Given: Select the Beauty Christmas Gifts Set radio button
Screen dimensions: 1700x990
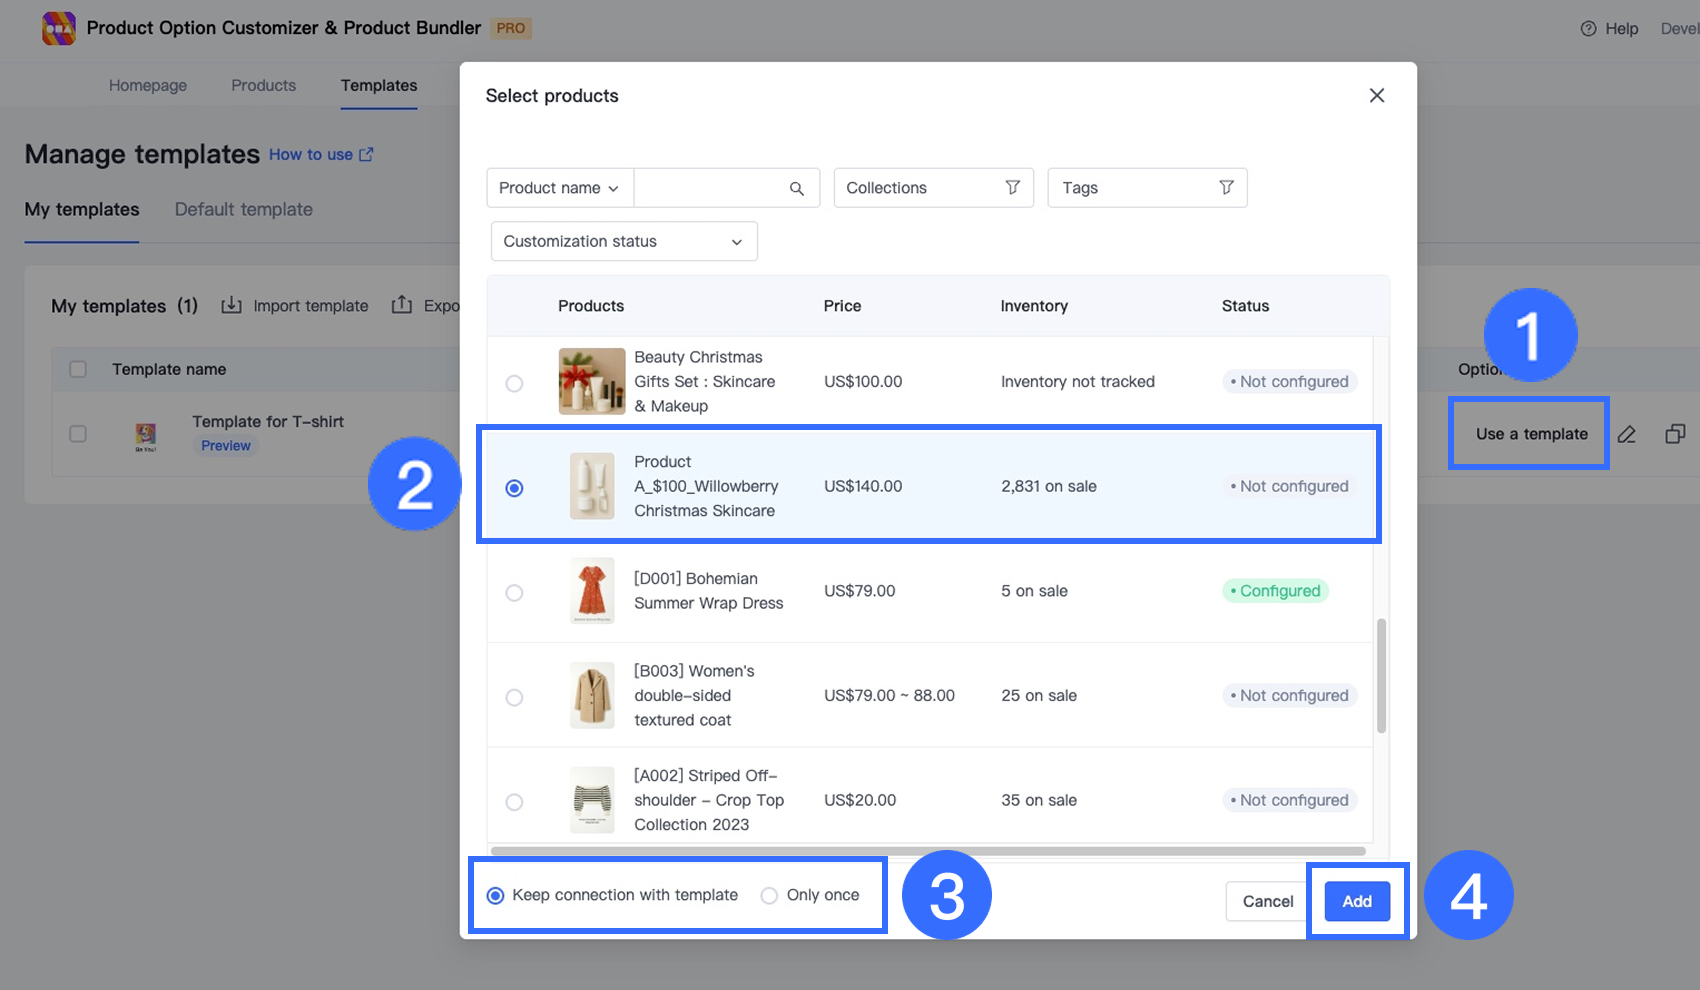Looking at the screenshot, I should click(x=514, y=383).
